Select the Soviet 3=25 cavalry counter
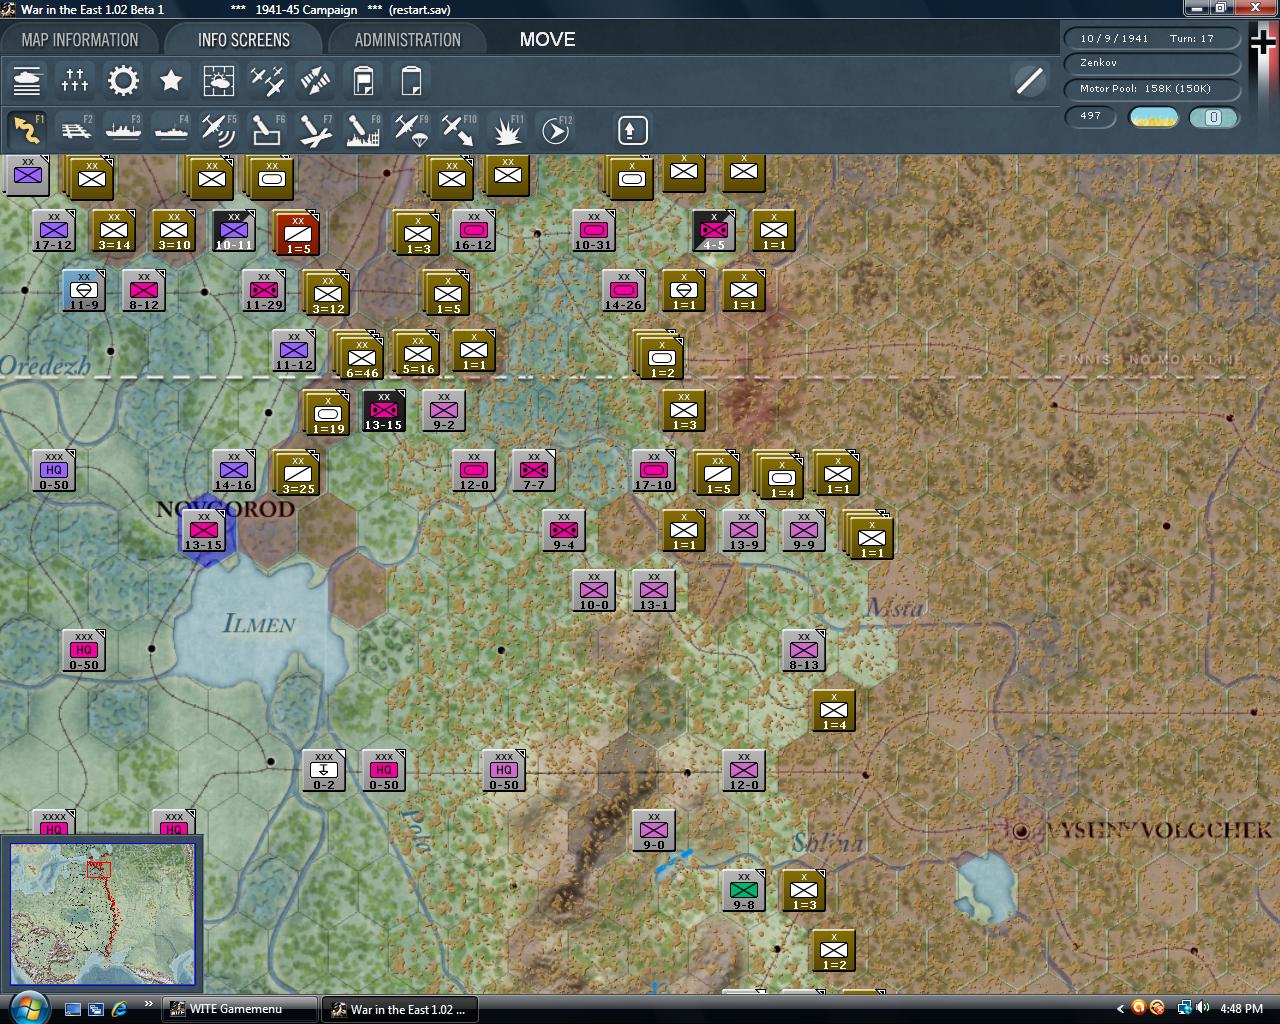The width and height of the screenshot is (1280, 1024). [297, 473]
